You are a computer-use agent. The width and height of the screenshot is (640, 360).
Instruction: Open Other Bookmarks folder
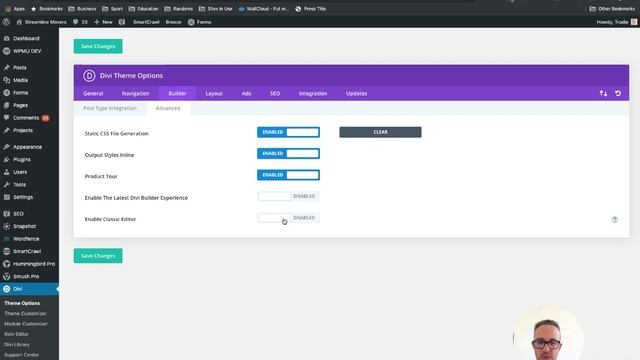pyautogui.click(x=612, y=9)
